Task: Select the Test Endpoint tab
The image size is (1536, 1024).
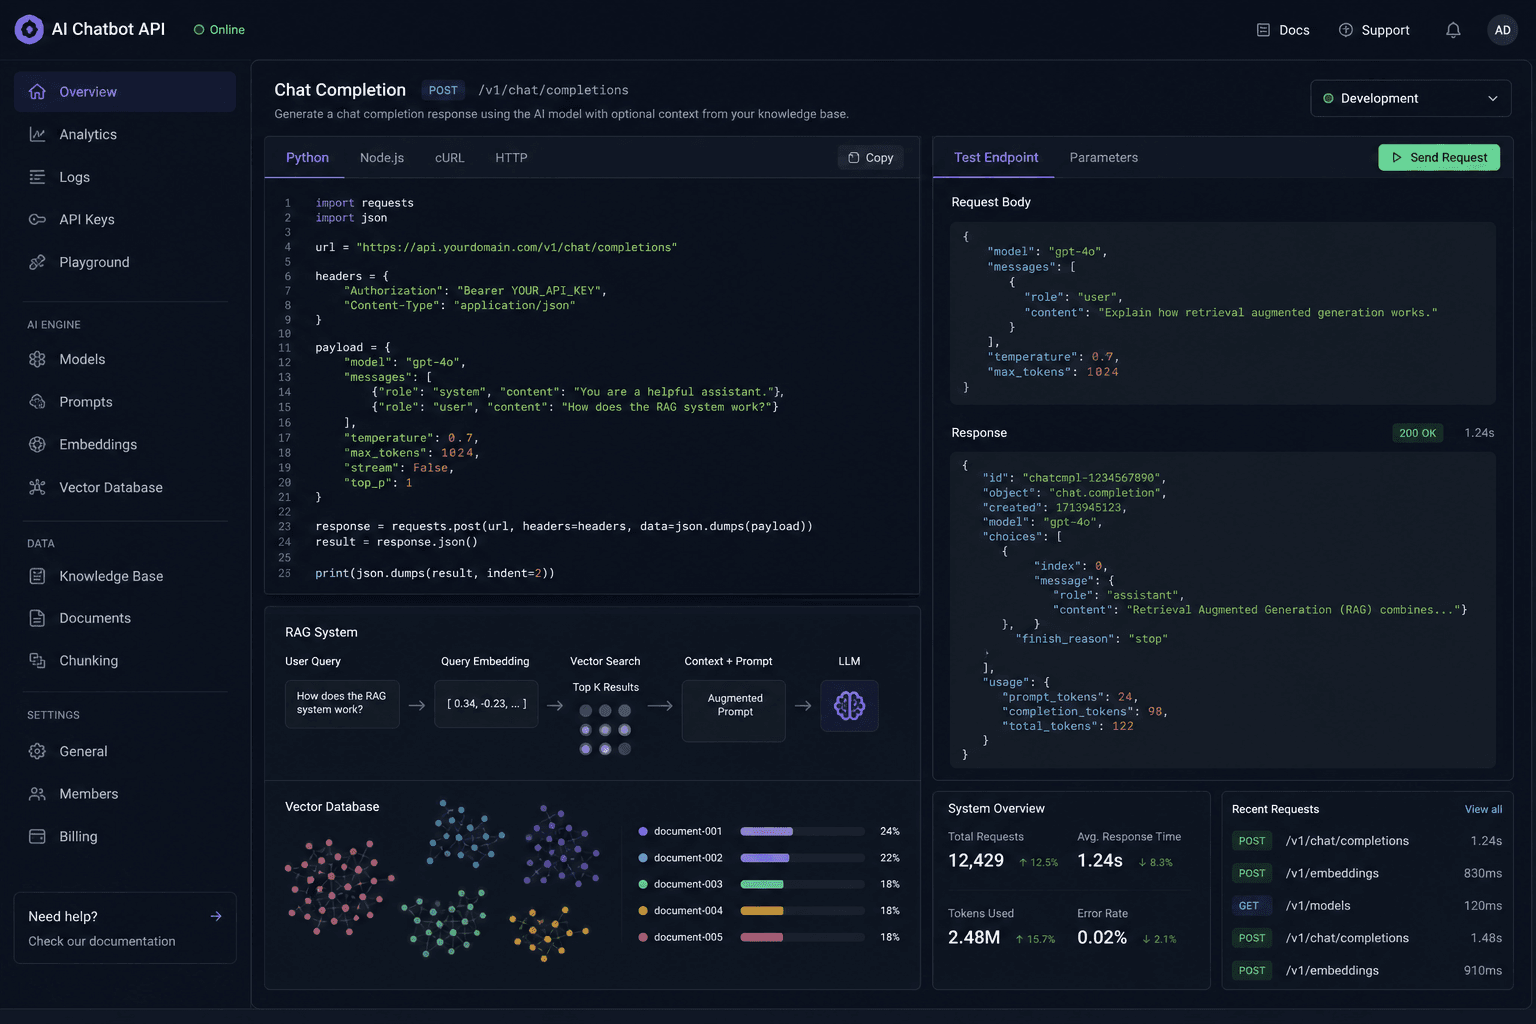Action: (995, 157)
